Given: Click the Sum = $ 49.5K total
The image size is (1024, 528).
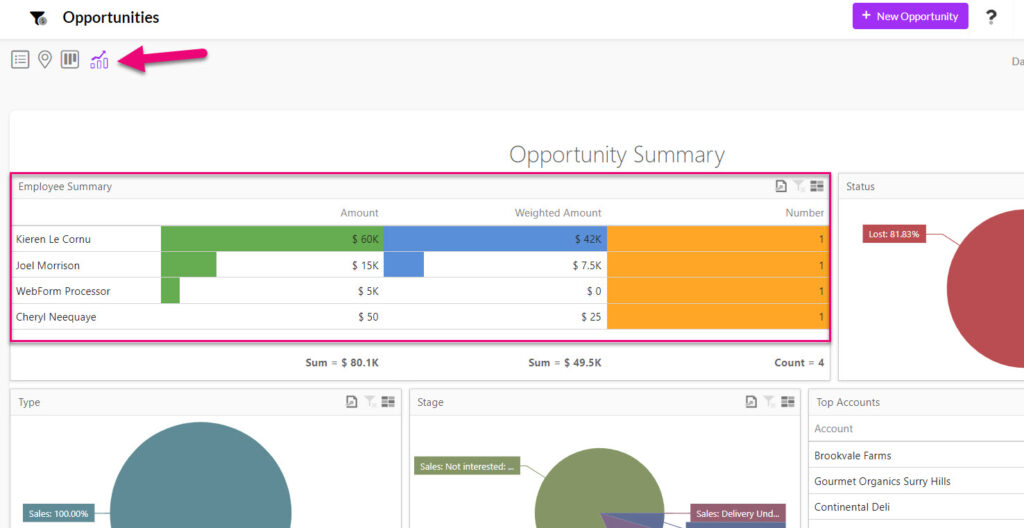Looking at the screenshot, I should tap(565, 363).
